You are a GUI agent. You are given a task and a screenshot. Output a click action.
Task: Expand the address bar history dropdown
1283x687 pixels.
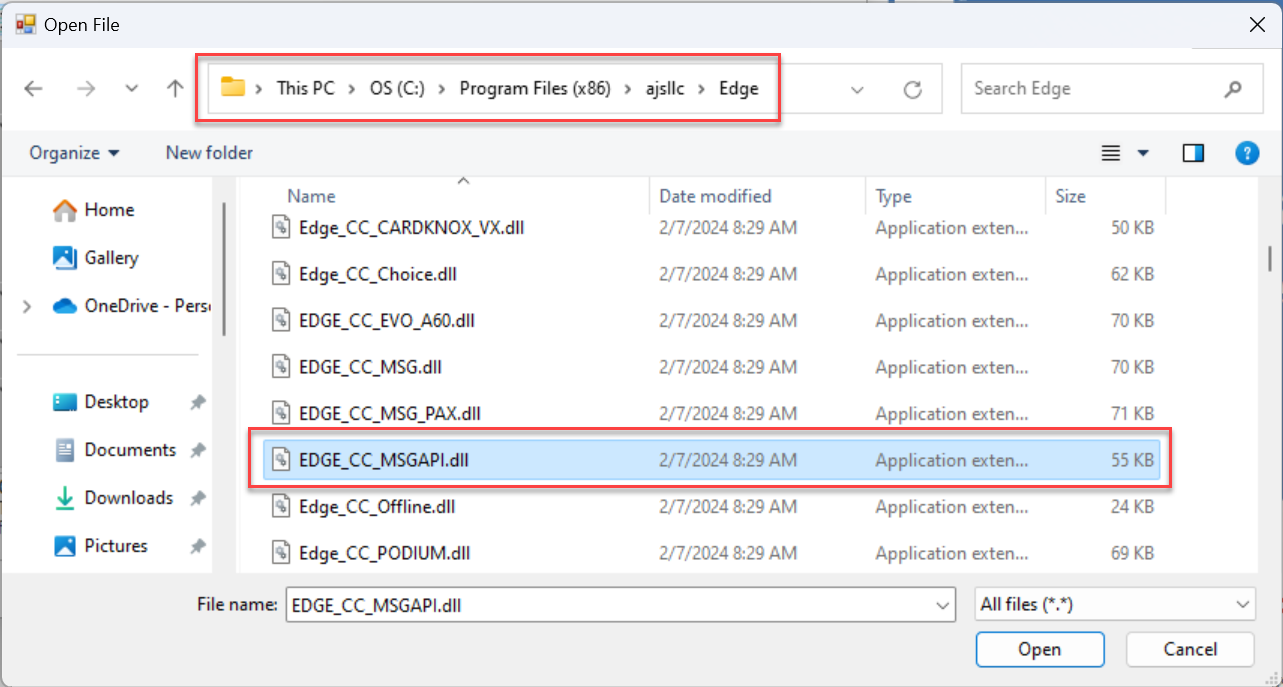click(857, 90)
